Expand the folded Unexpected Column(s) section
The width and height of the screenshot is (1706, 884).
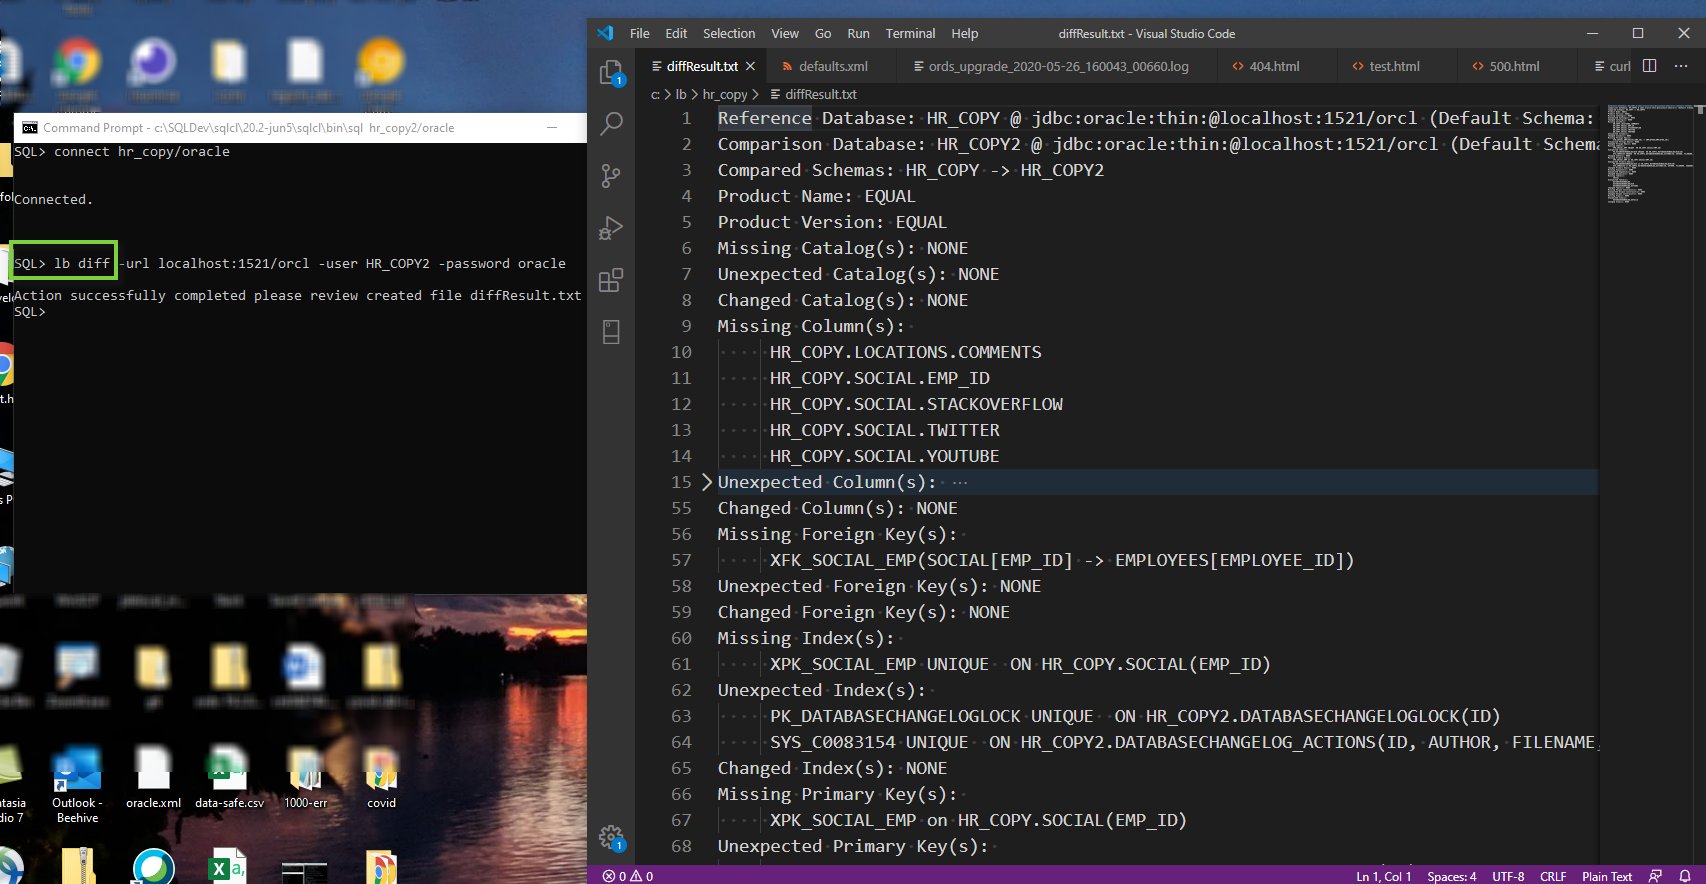[707, 482]
